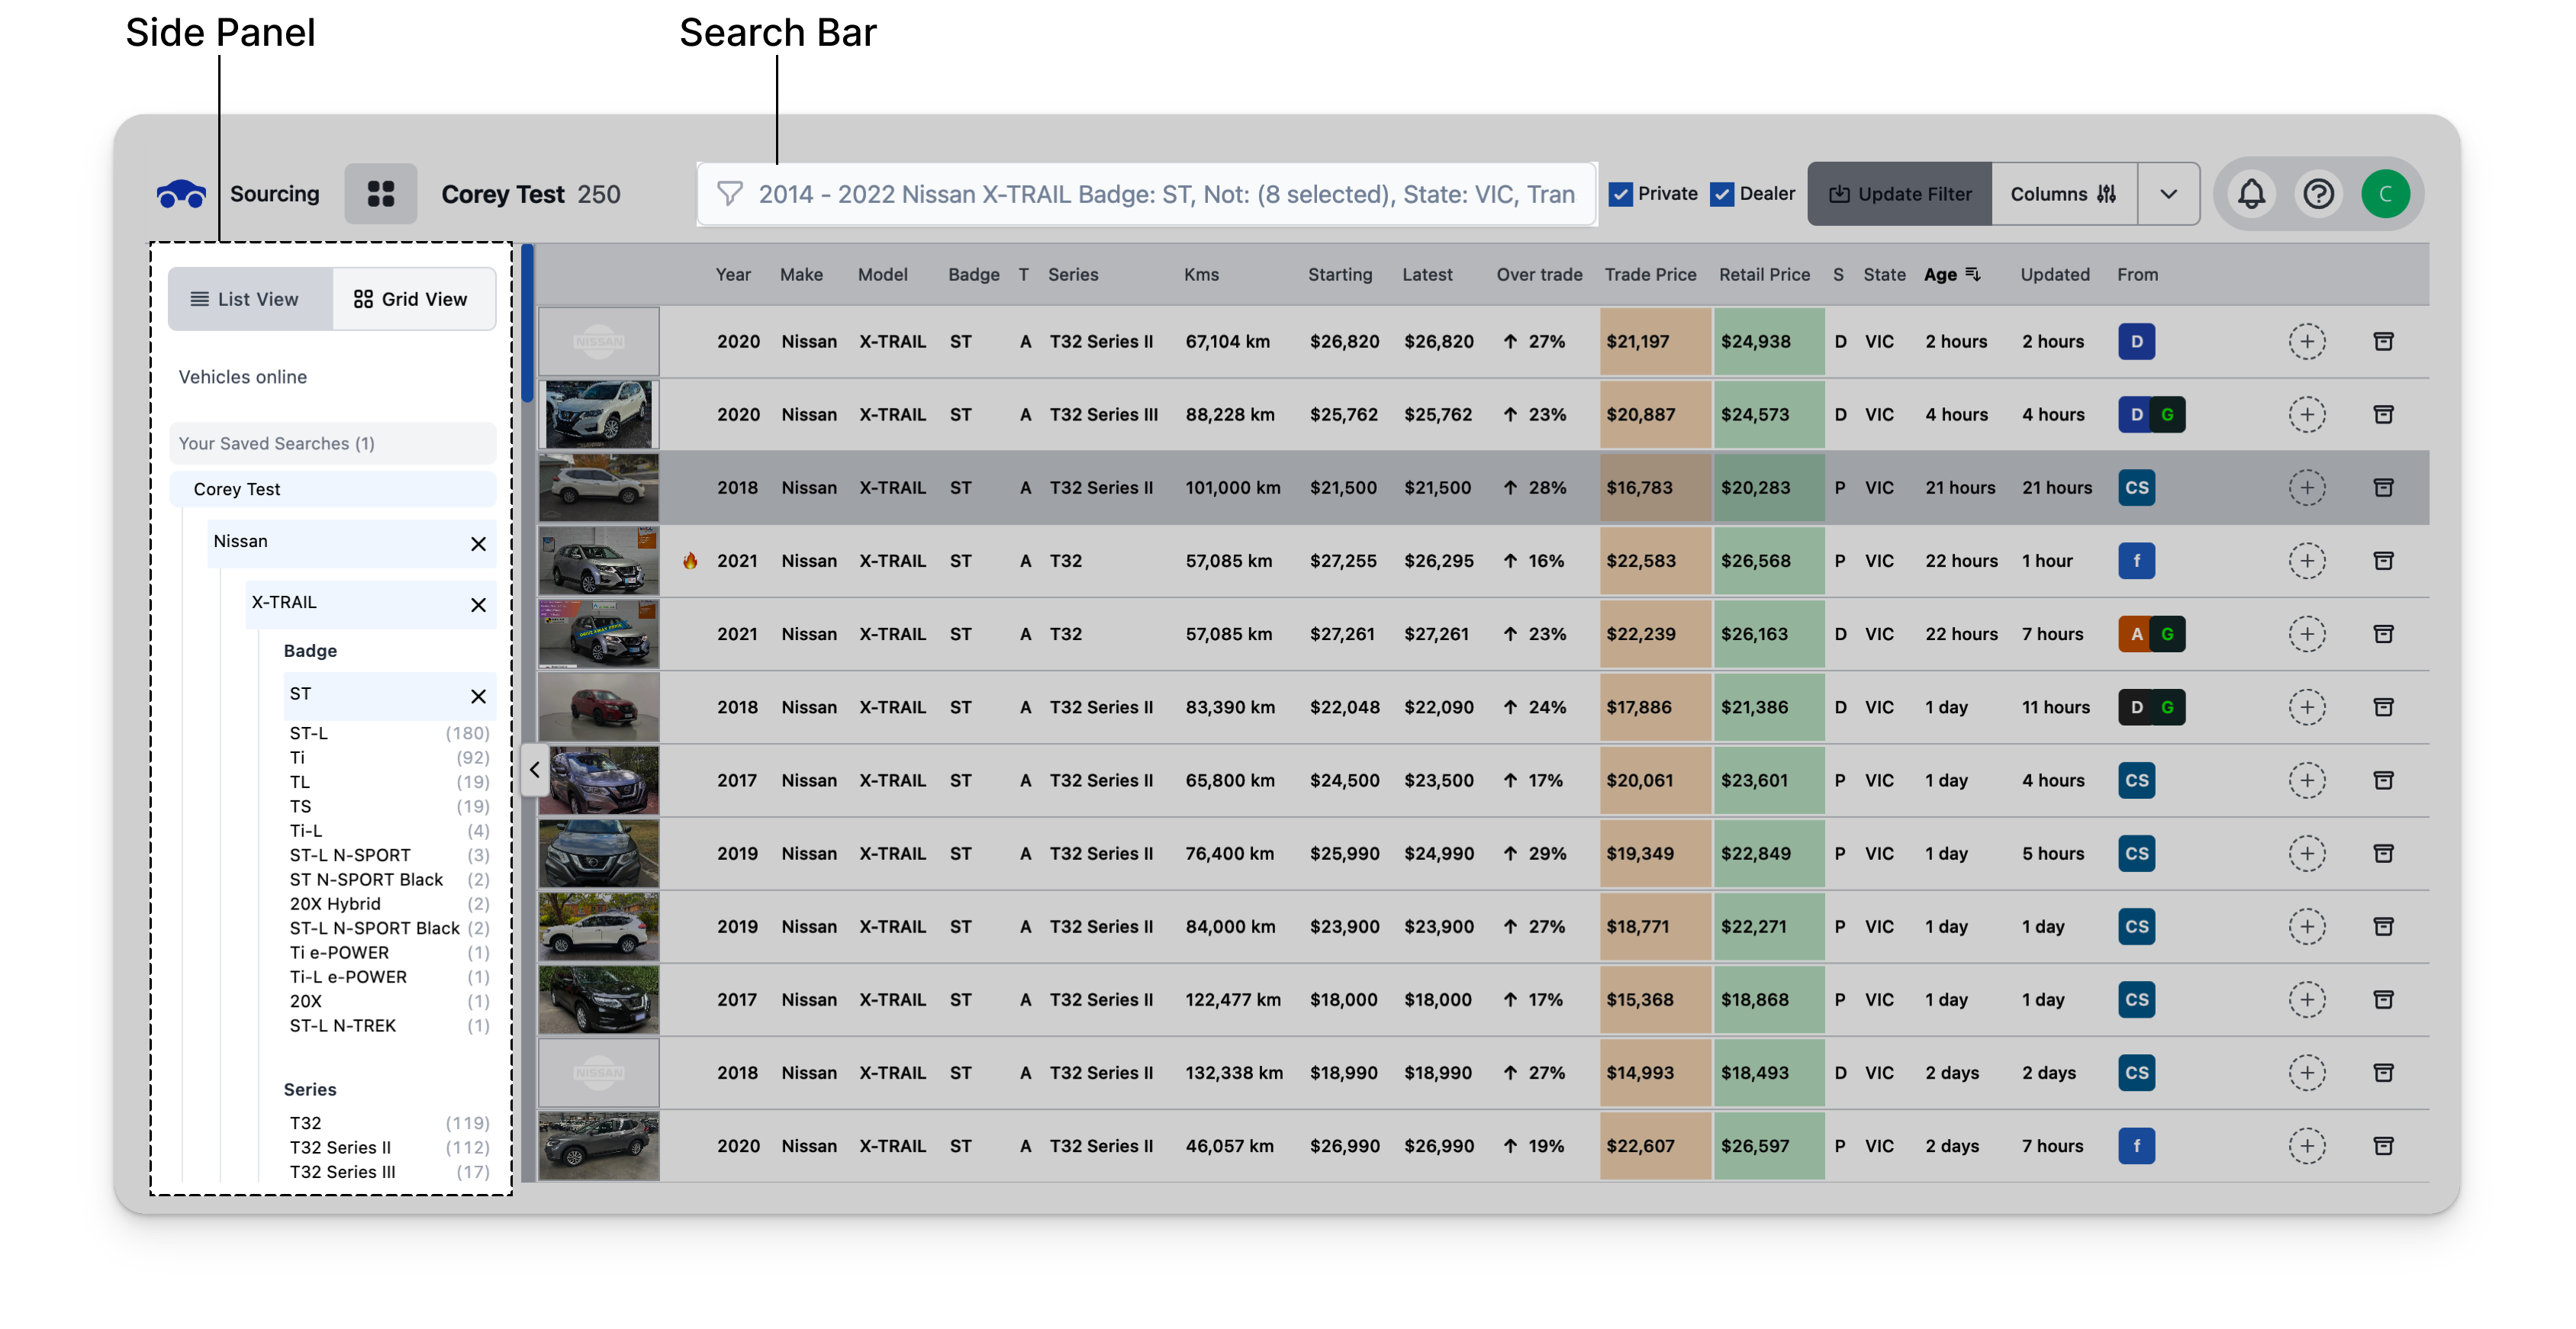Screen dimensions: 2576x1329
Task: Open dropdown arrow next to Columns
Action: 2168,194
